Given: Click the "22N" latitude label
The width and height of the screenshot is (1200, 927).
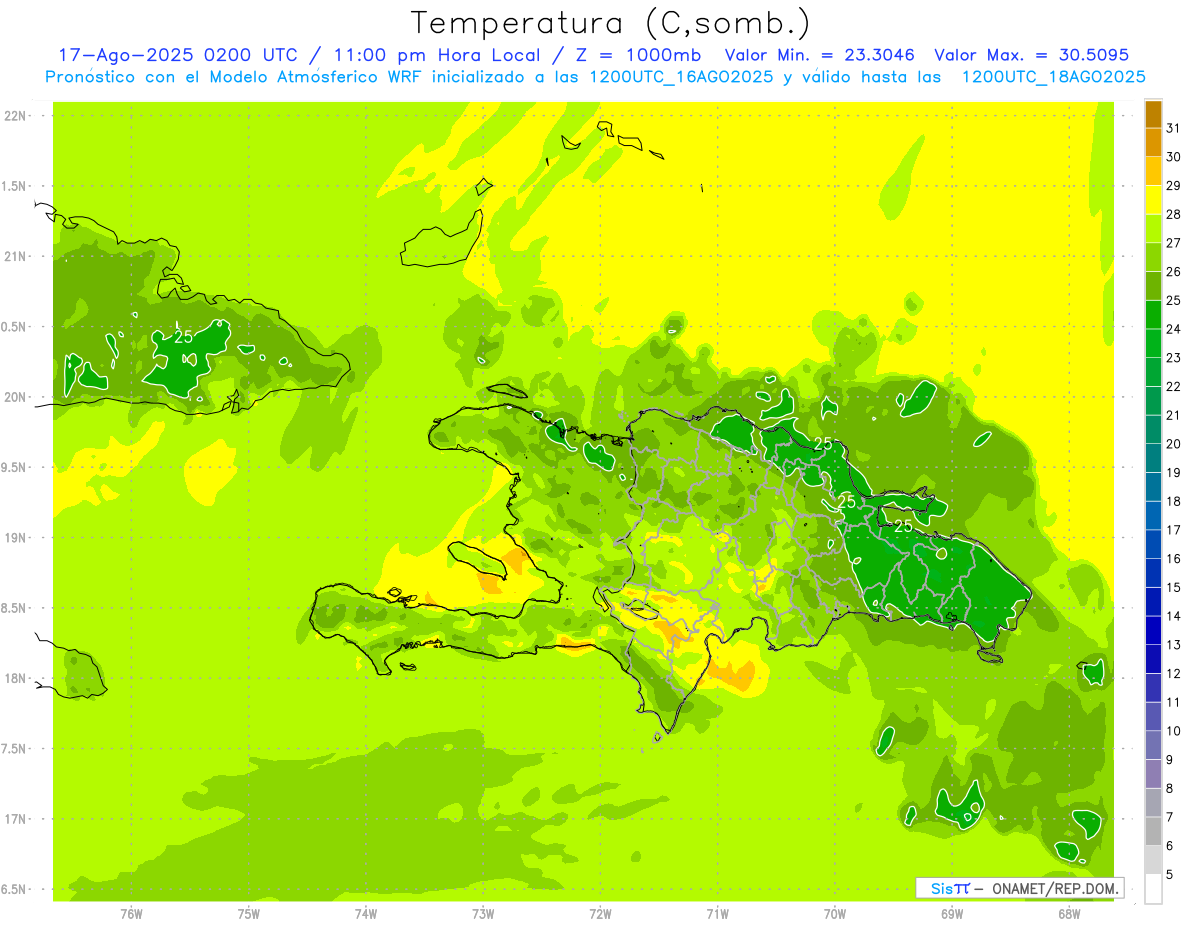Looking at the screenshot, I should pos(15,116).
